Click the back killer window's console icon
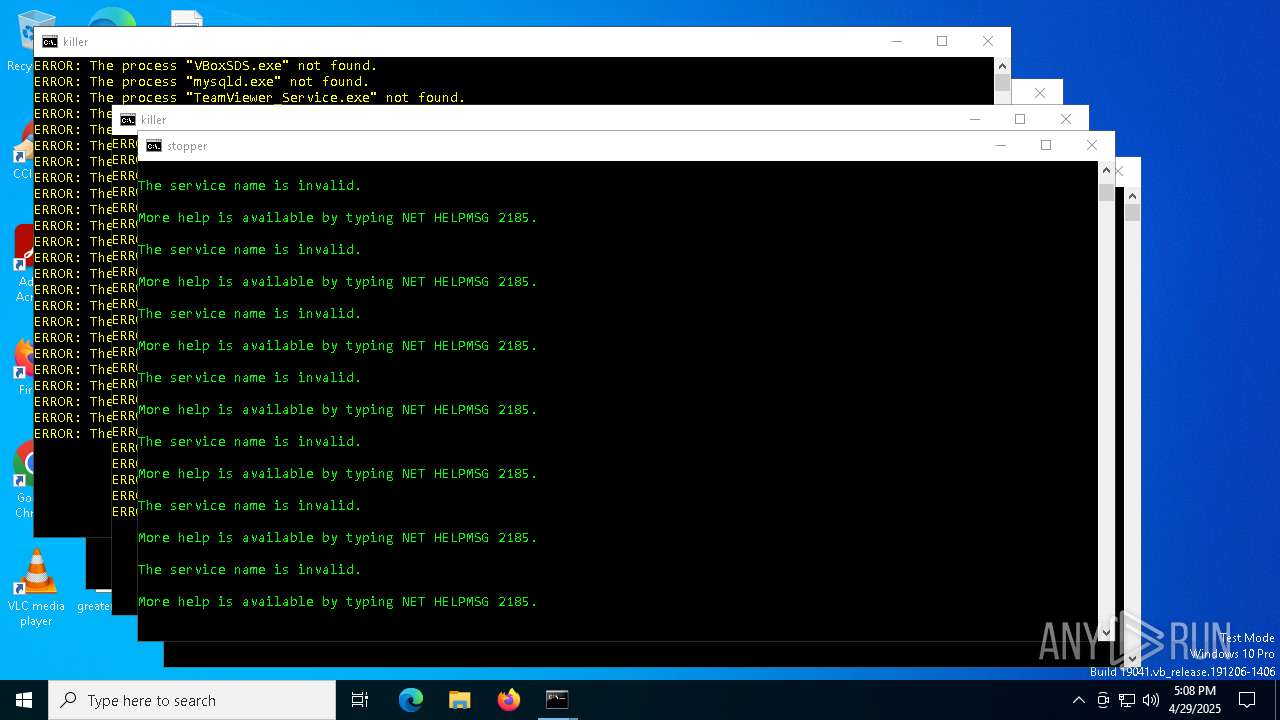The height and width of the screenshot is (720, 1280). pos(49,42)
